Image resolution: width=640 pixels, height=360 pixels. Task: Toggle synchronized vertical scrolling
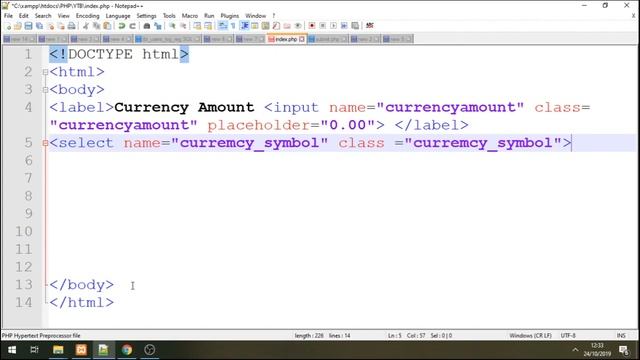tap(198, 26)
